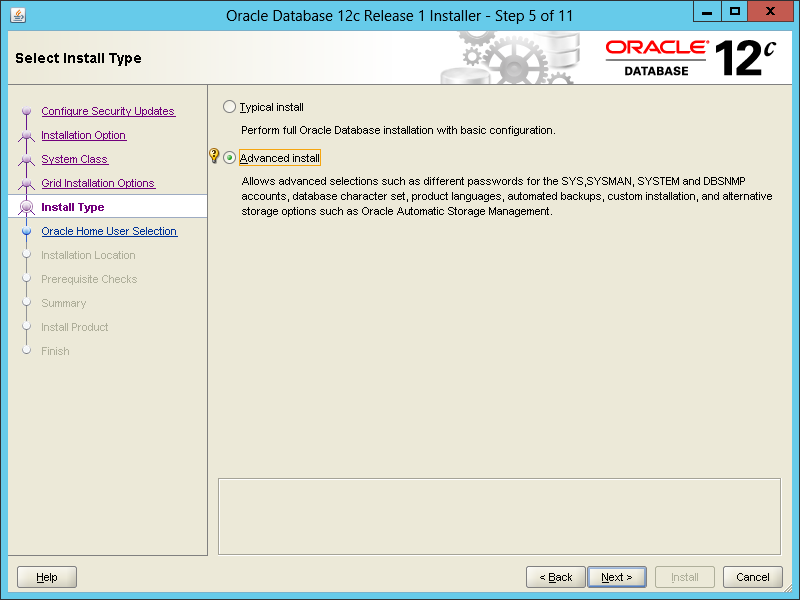Select the Advanced install radio button

point(230,158)
